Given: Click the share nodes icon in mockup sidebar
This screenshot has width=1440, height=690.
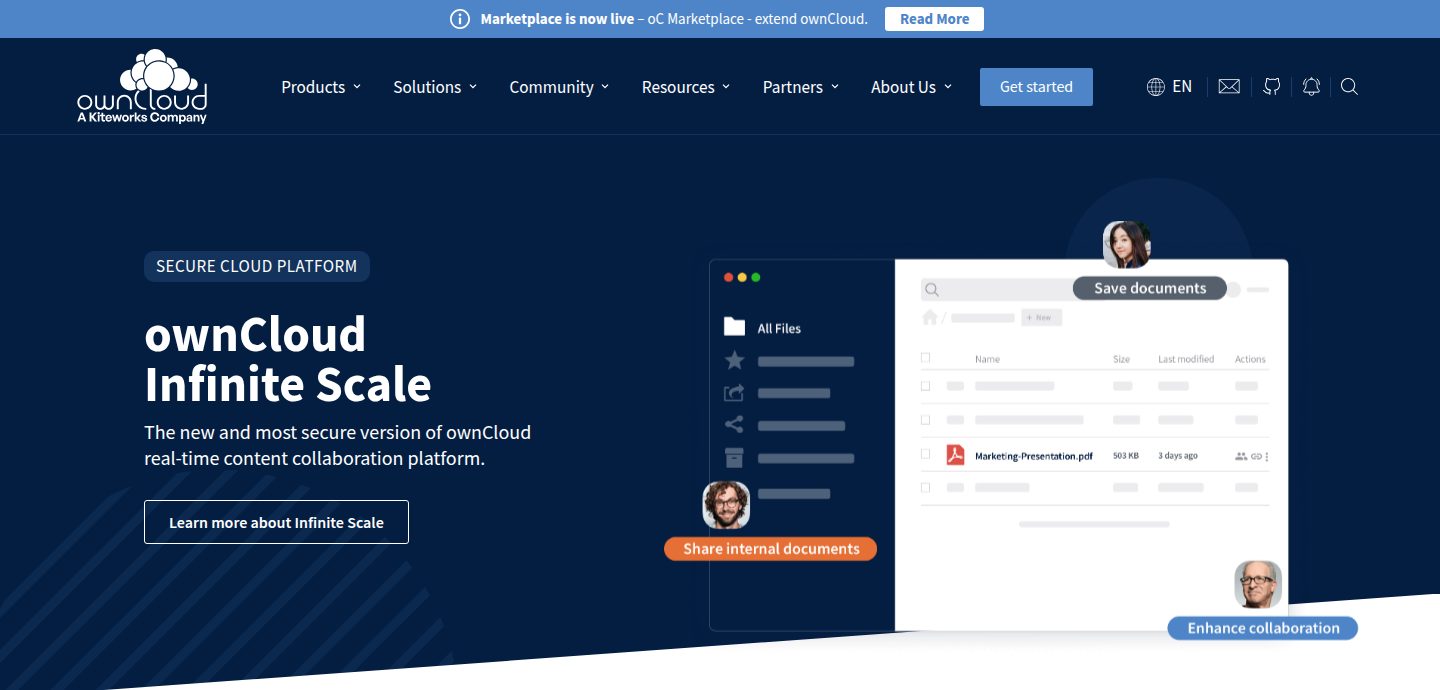Looking at the screenshot, I should 735,425.
